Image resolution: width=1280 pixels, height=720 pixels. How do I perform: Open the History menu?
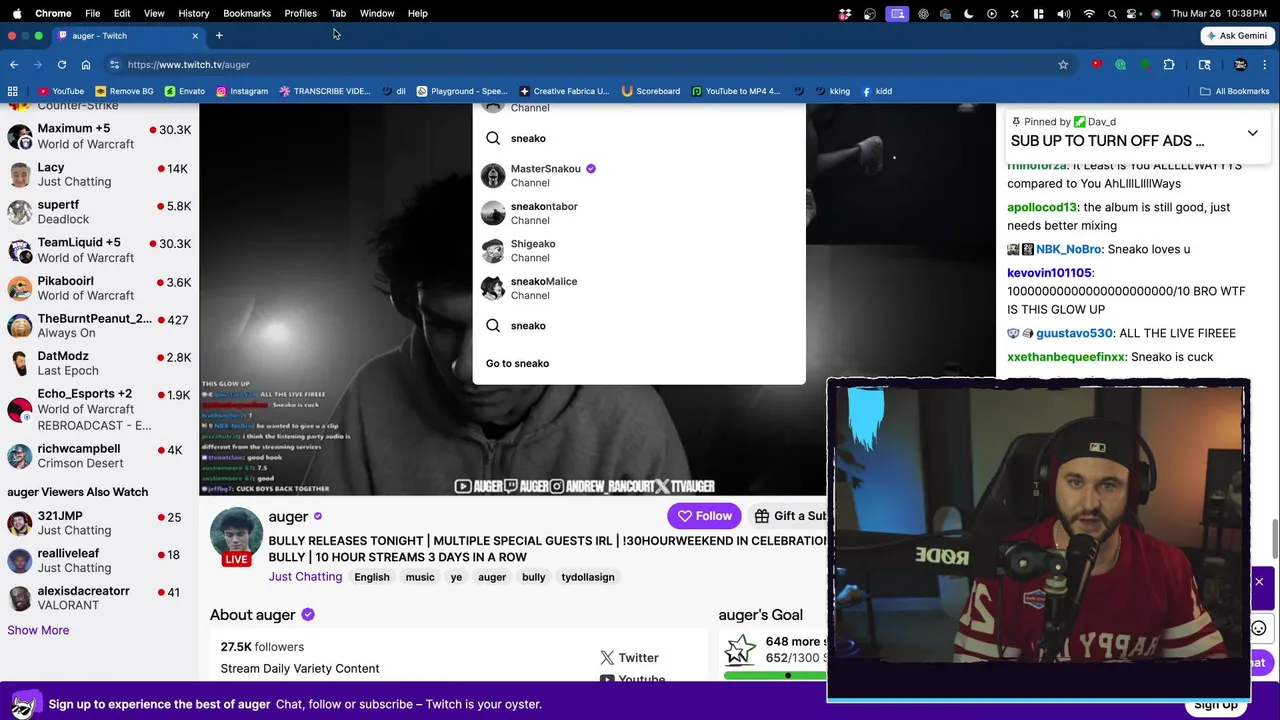click(x=193, y=13)
